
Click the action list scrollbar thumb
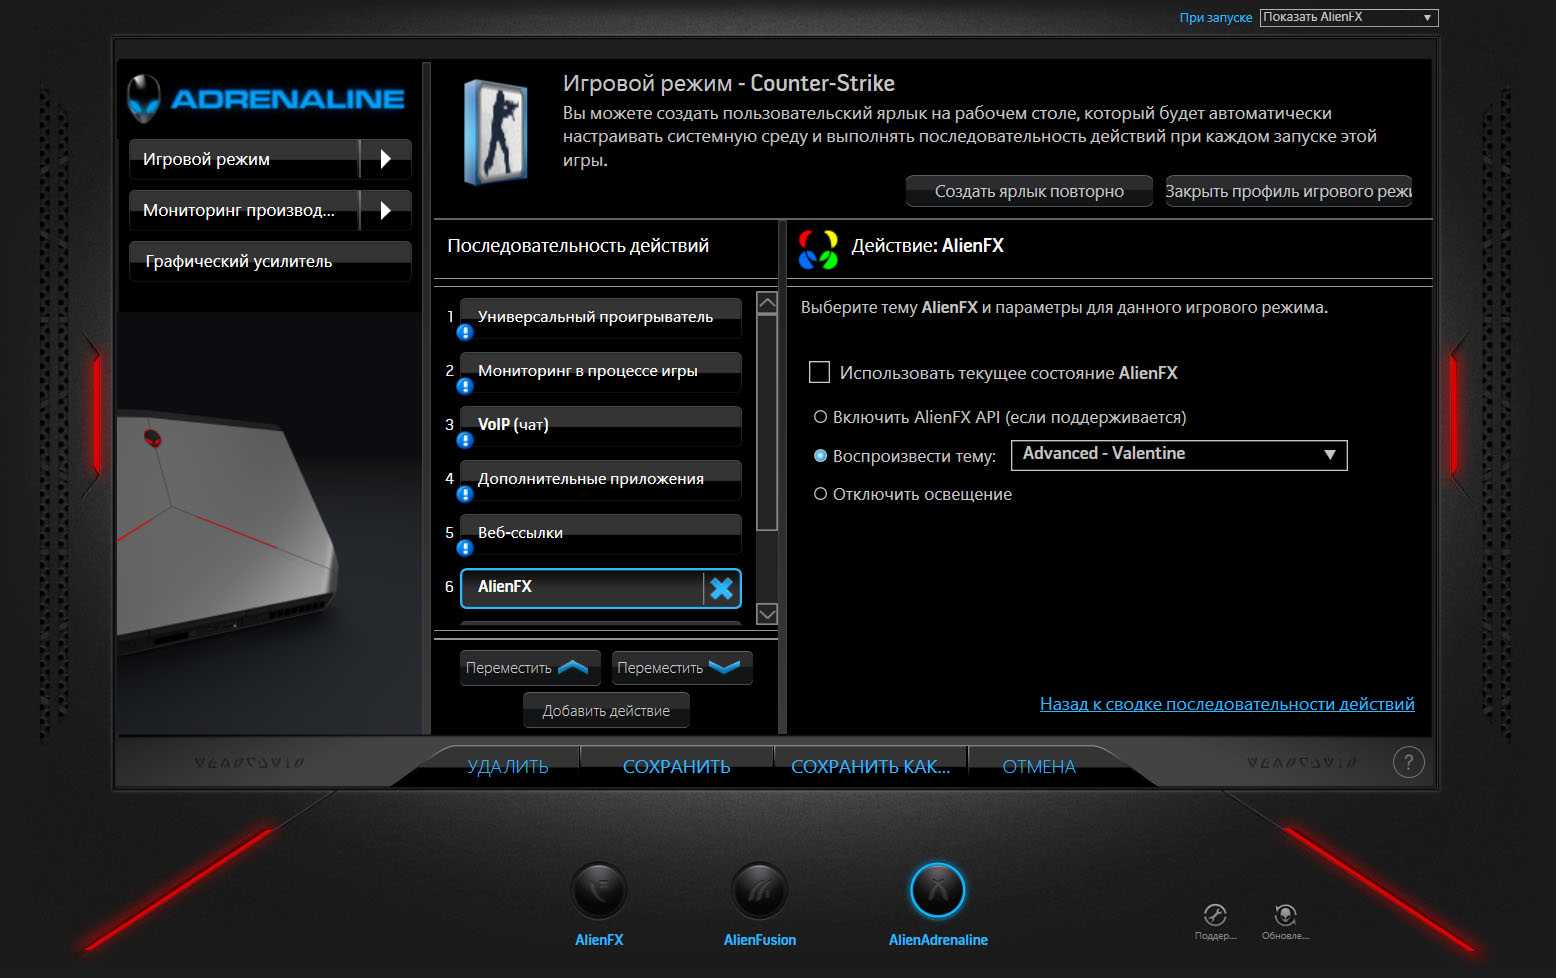tap(767, 422)
